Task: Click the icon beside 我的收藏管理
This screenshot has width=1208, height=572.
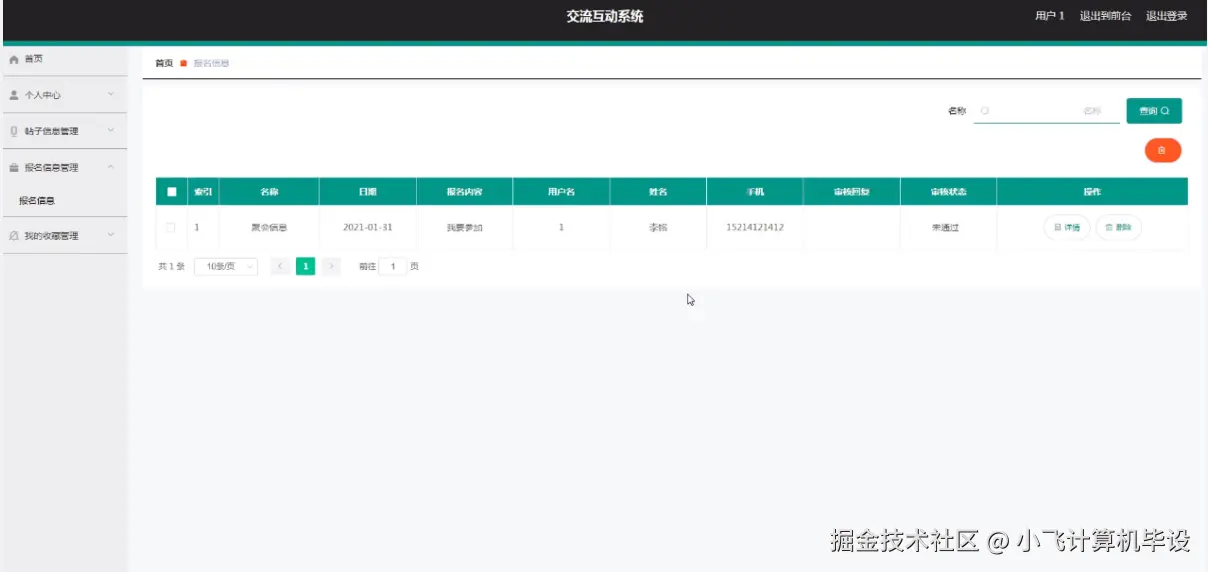Action: click(14, 236)
